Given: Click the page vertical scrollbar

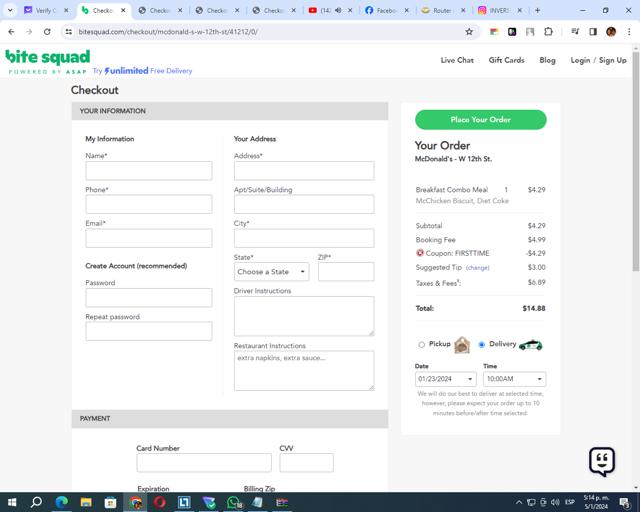Looking at the screenshot, I should (636, 161).
